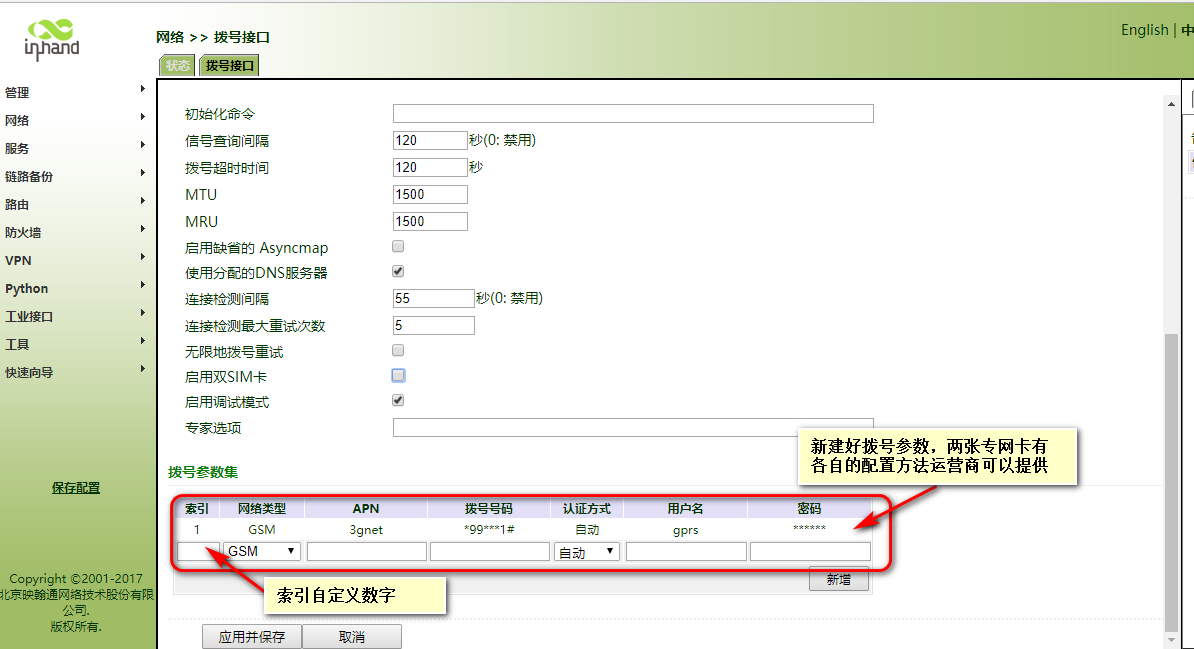
Task: Enable the 启用双SIM卡 checkbox
Action: pos(398,374)
